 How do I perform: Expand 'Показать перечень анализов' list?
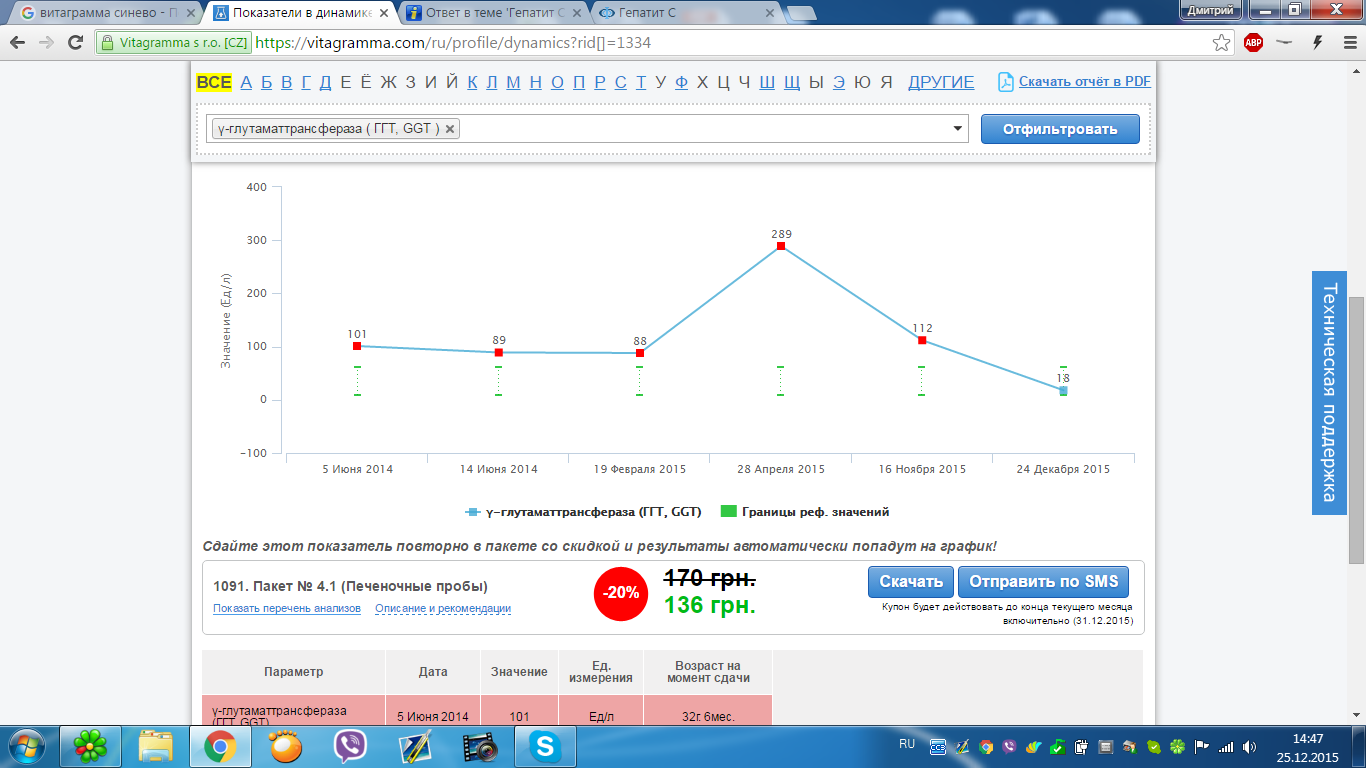pyautogui.click(x=286, y=608)
